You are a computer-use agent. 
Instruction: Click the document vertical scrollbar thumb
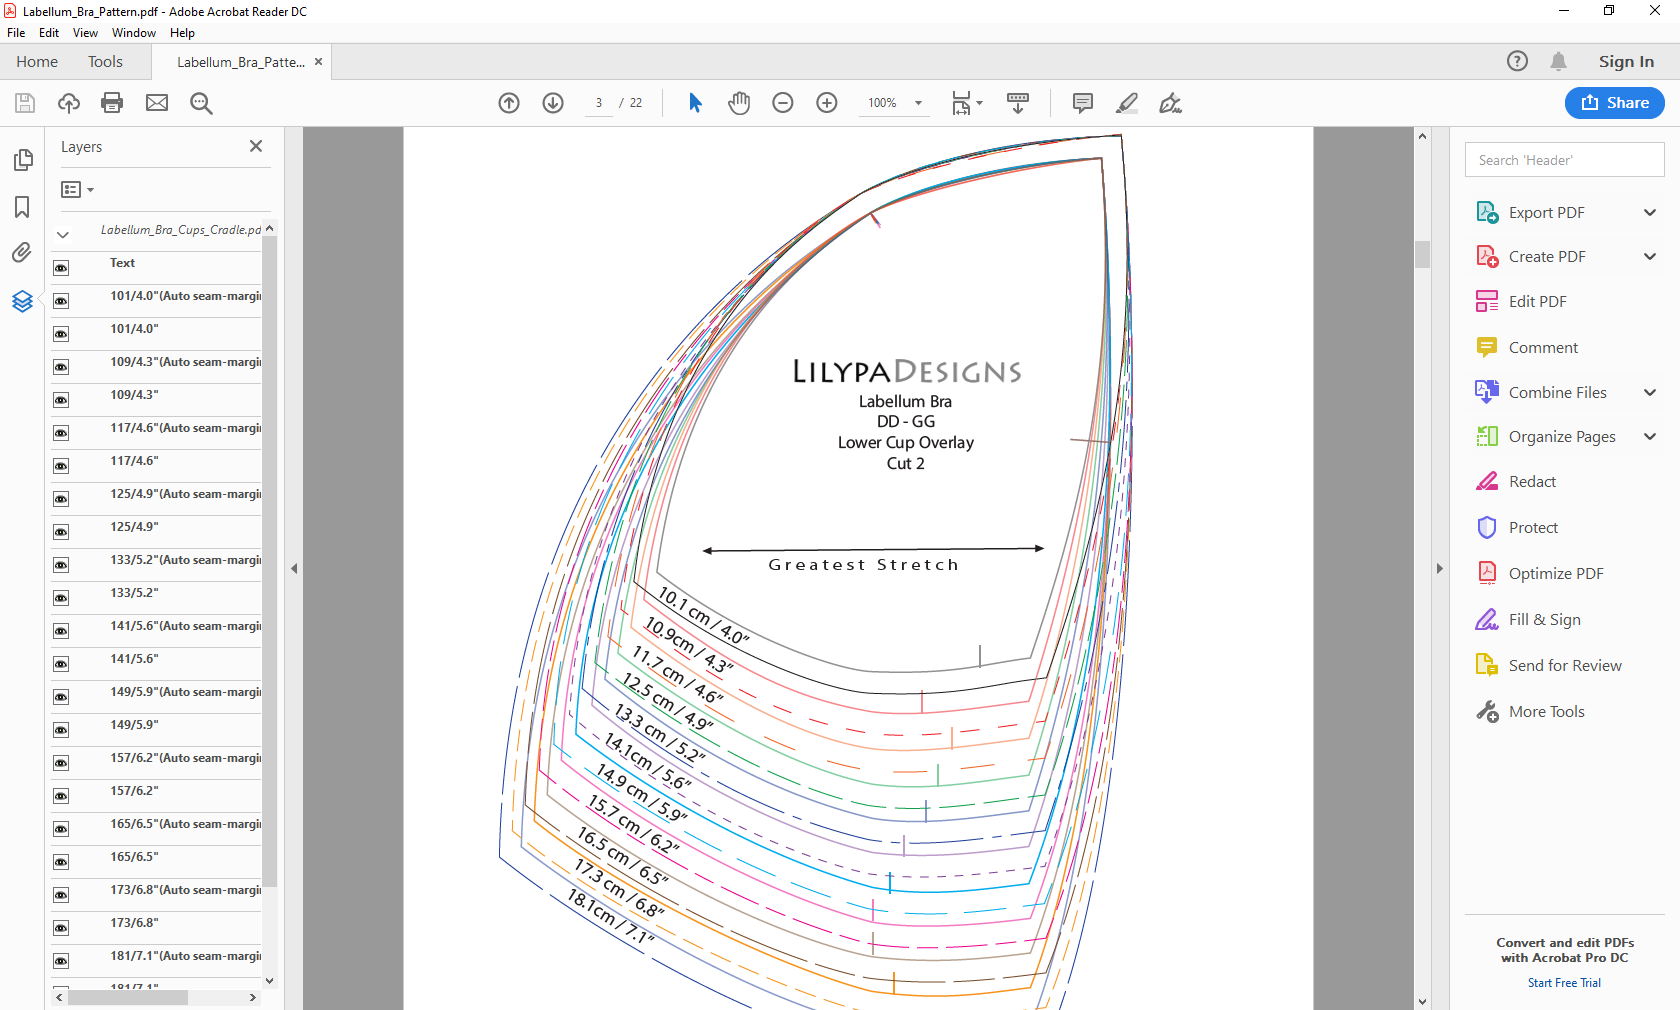1422,254
